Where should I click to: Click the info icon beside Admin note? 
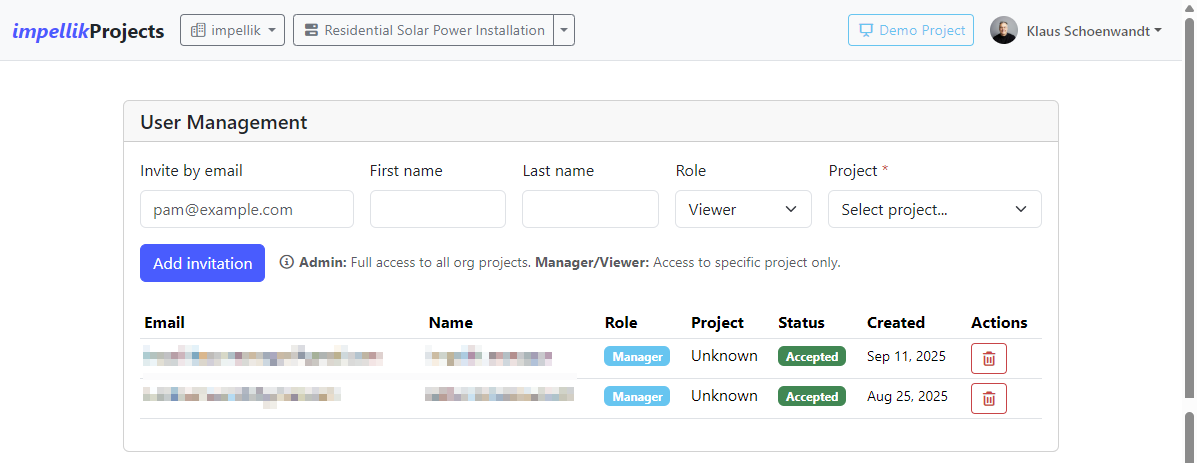[286, 262]
